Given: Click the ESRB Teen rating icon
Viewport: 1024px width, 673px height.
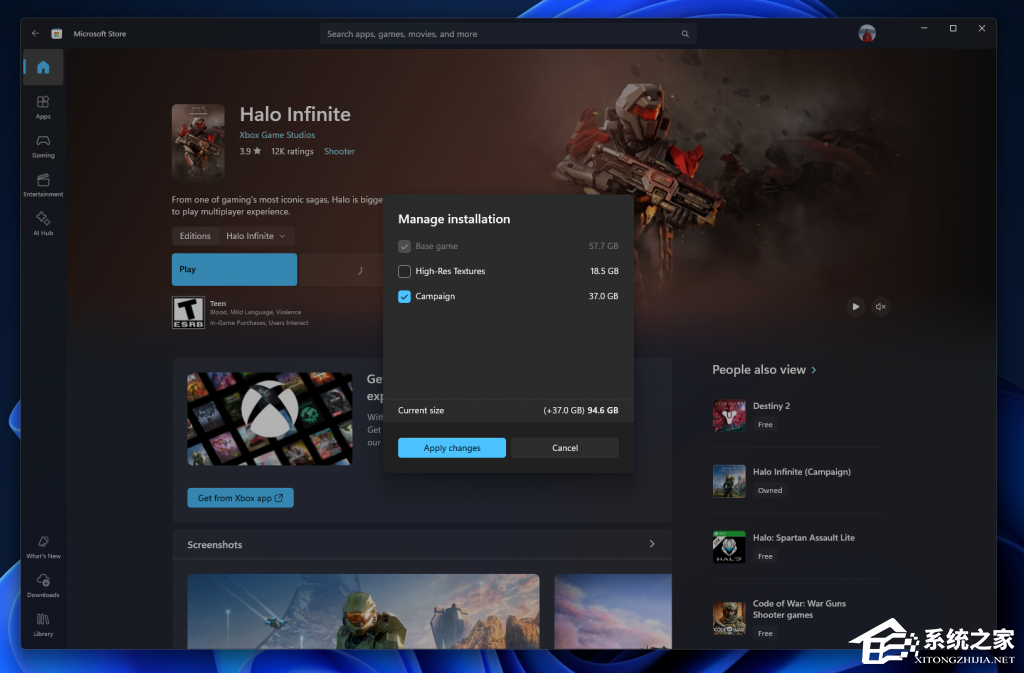Looking at the screenshot, I should tap(188, 313).
